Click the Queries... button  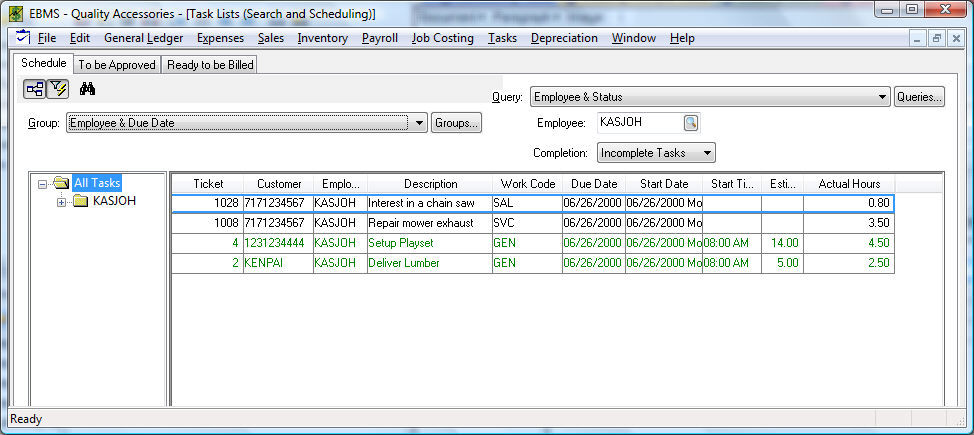pyautogui.click(x=919, y=97)
